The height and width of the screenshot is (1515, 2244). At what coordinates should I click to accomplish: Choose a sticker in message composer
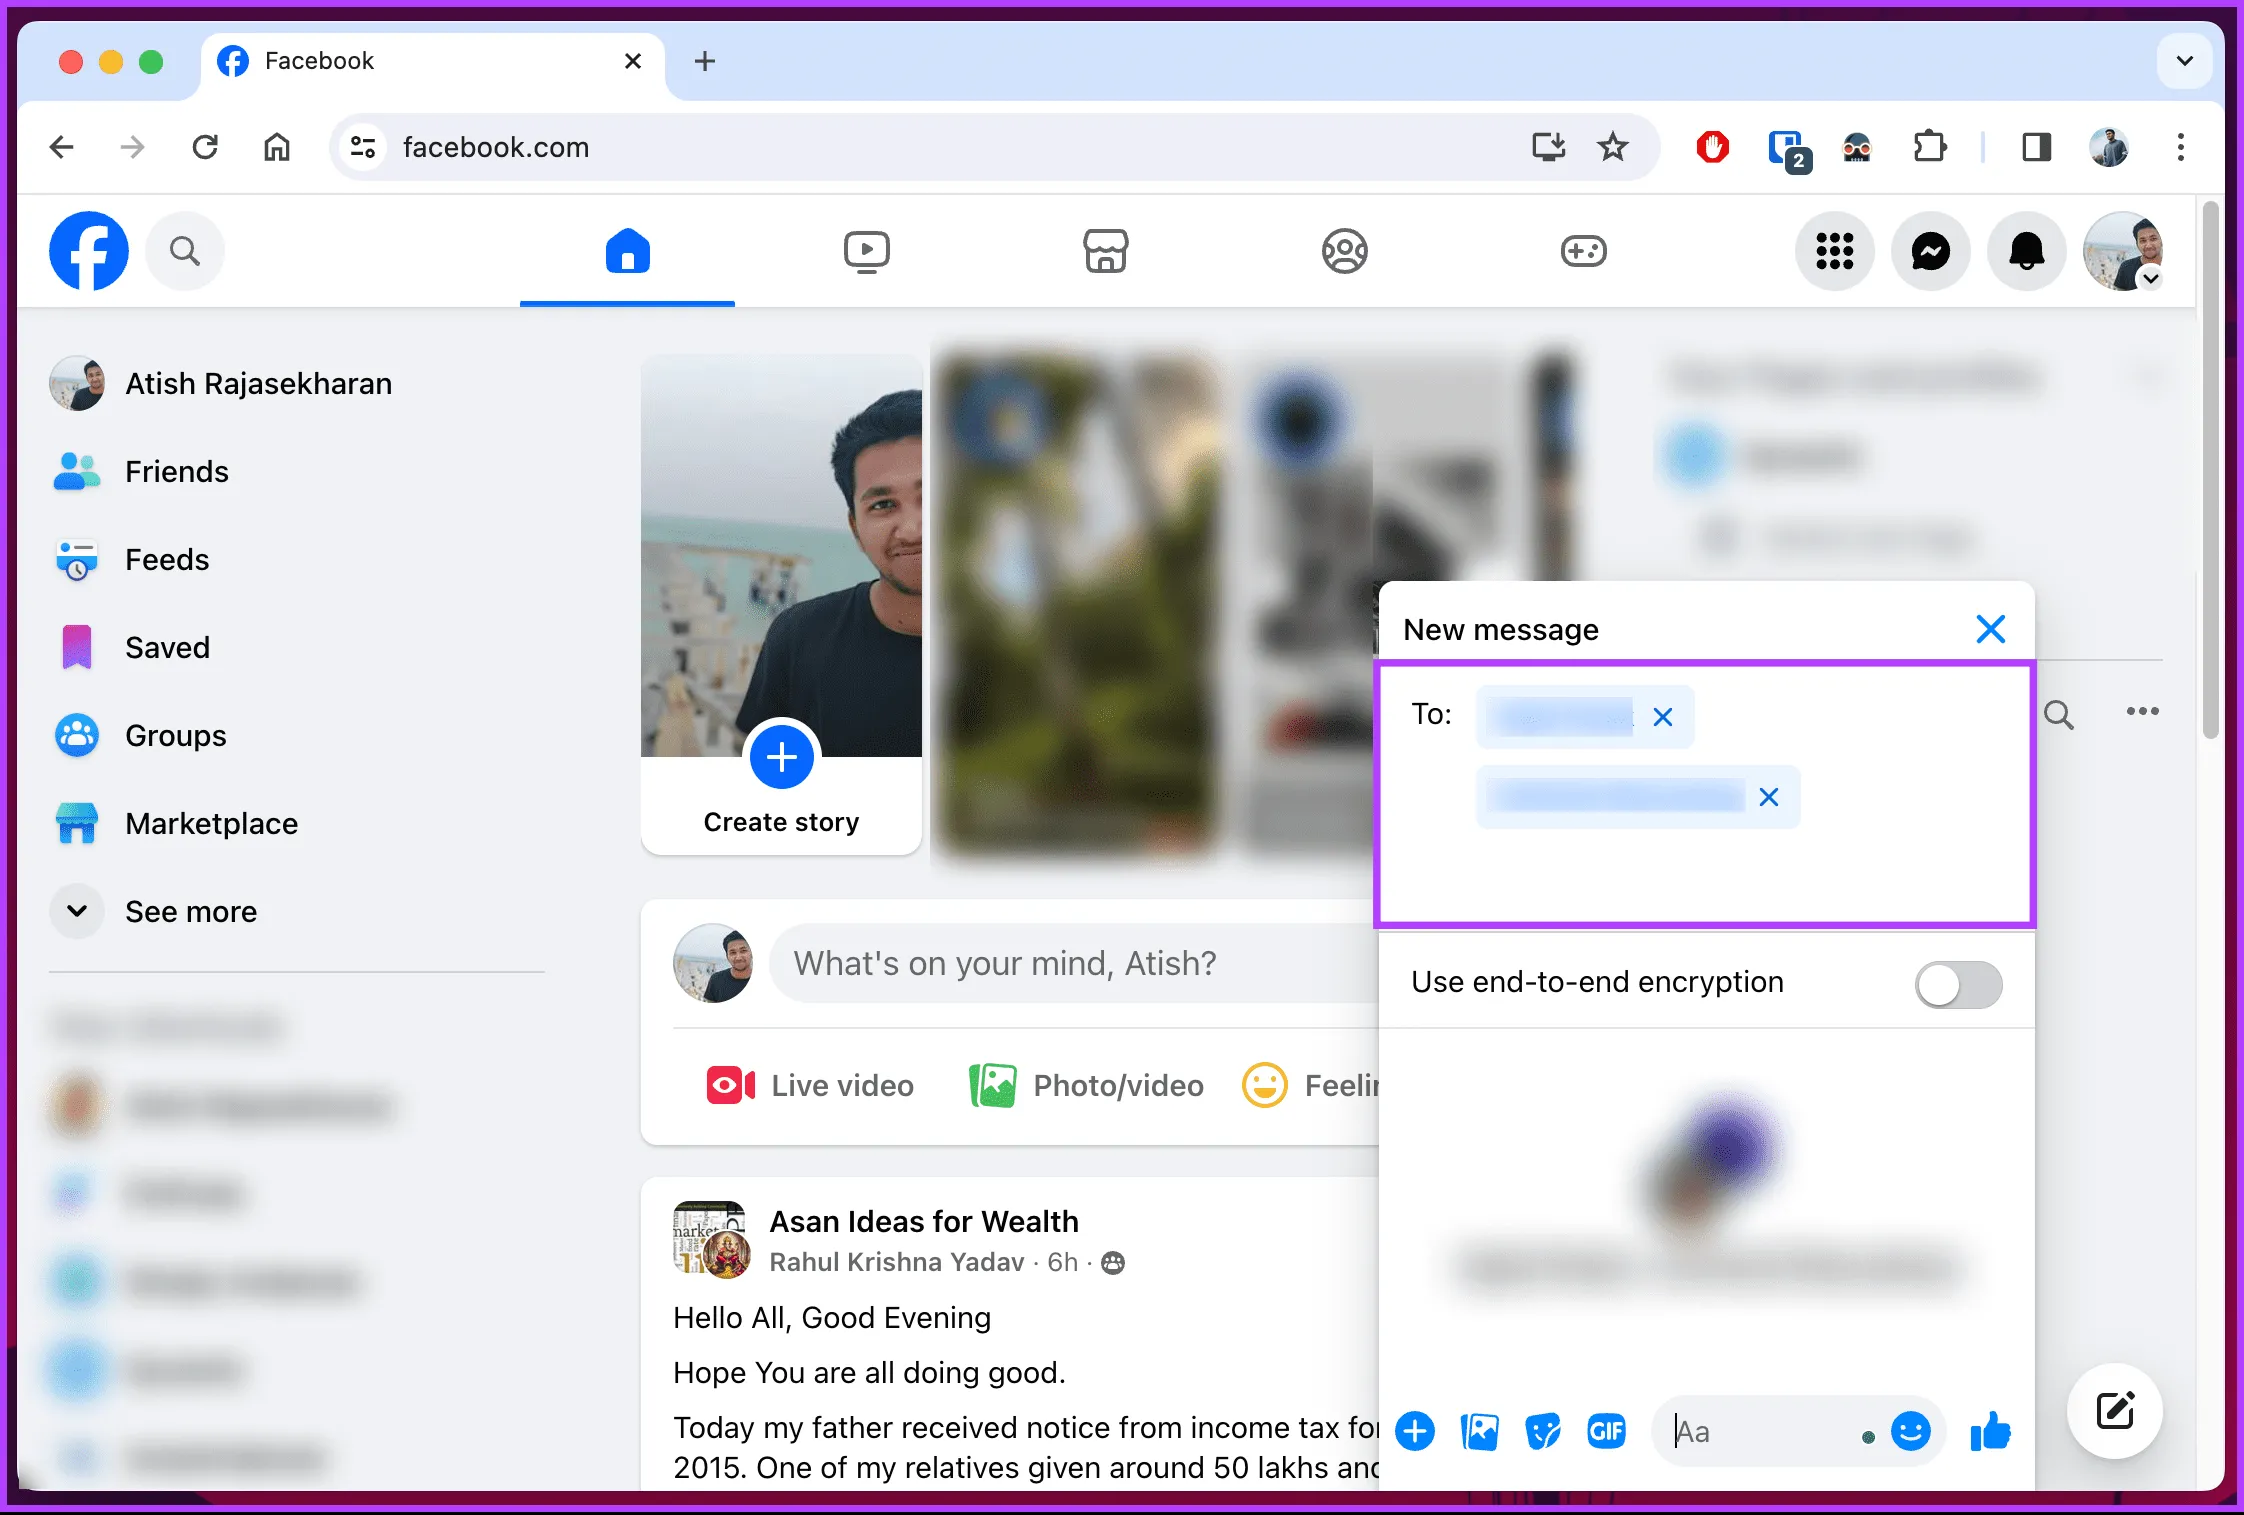point(1542,1432)
